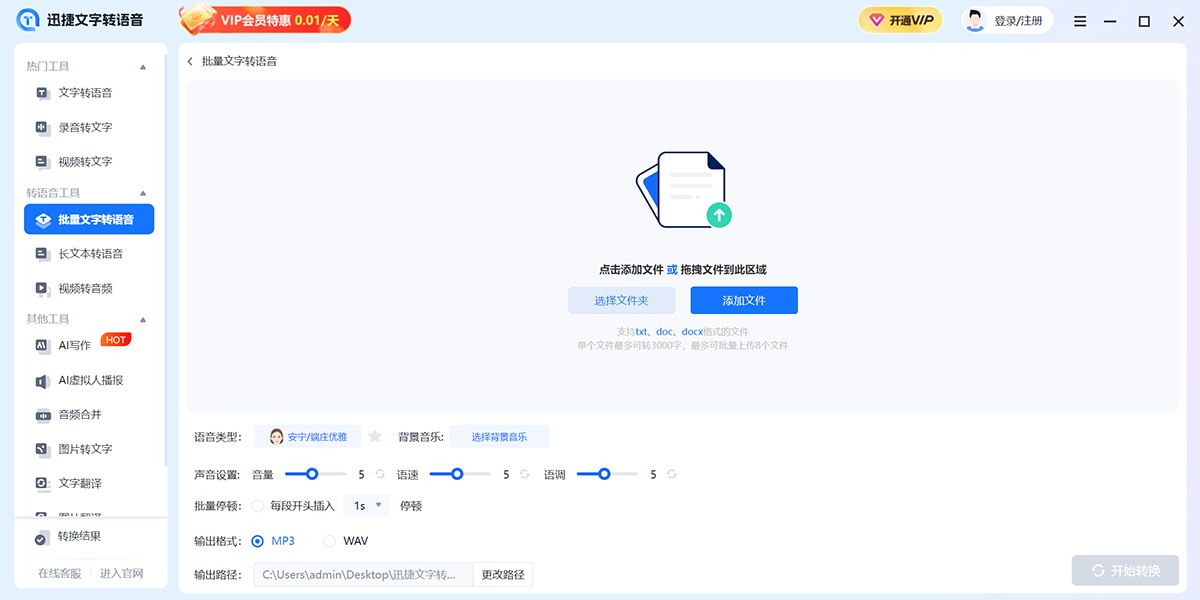Image resolution: width=1200 pixels, height=600 pixels.
Task: Open the hamburger menu at top right
Action: [1079, 20]
